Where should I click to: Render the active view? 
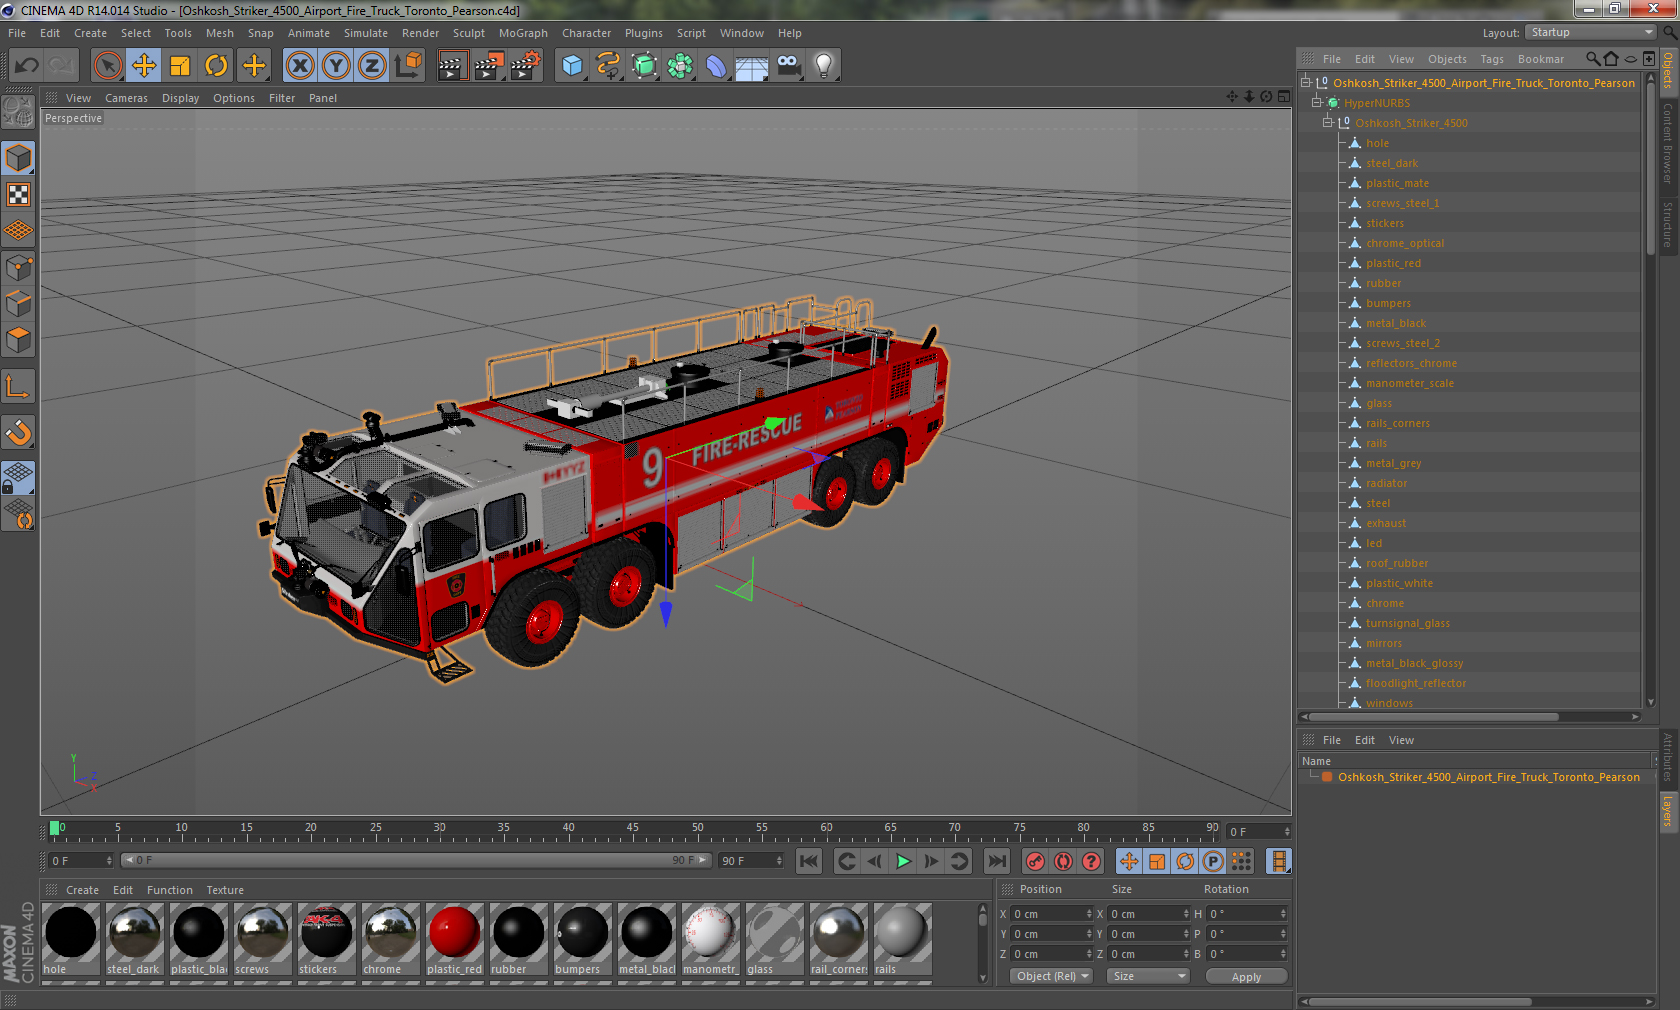pos(452,66)
